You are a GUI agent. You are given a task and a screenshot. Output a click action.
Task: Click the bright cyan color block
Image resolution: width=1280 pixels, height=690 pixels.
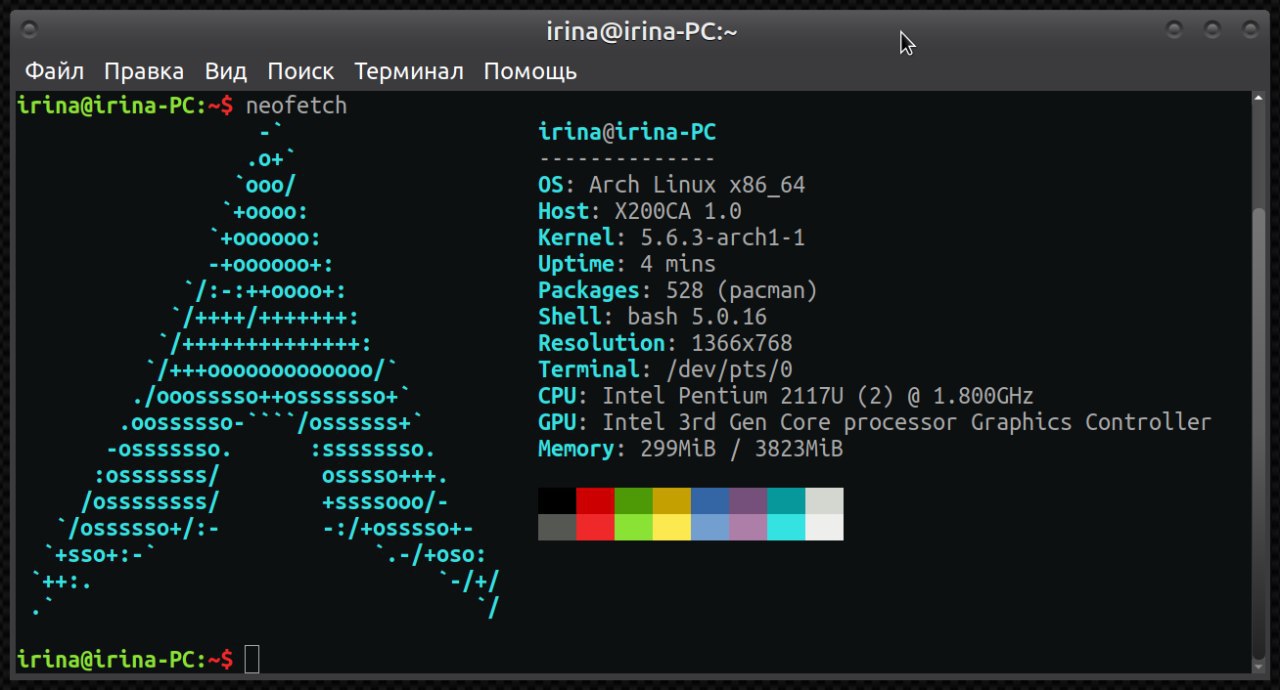786,527
